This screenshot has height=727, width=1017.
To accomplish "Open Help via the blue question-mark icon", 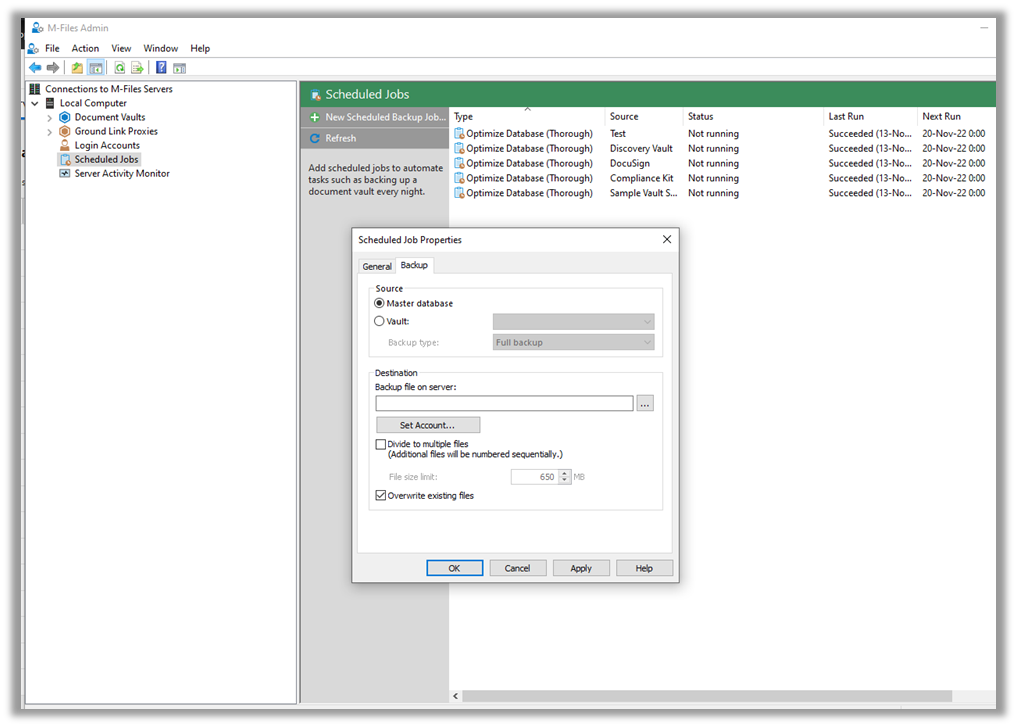I will tap(161, 67).
